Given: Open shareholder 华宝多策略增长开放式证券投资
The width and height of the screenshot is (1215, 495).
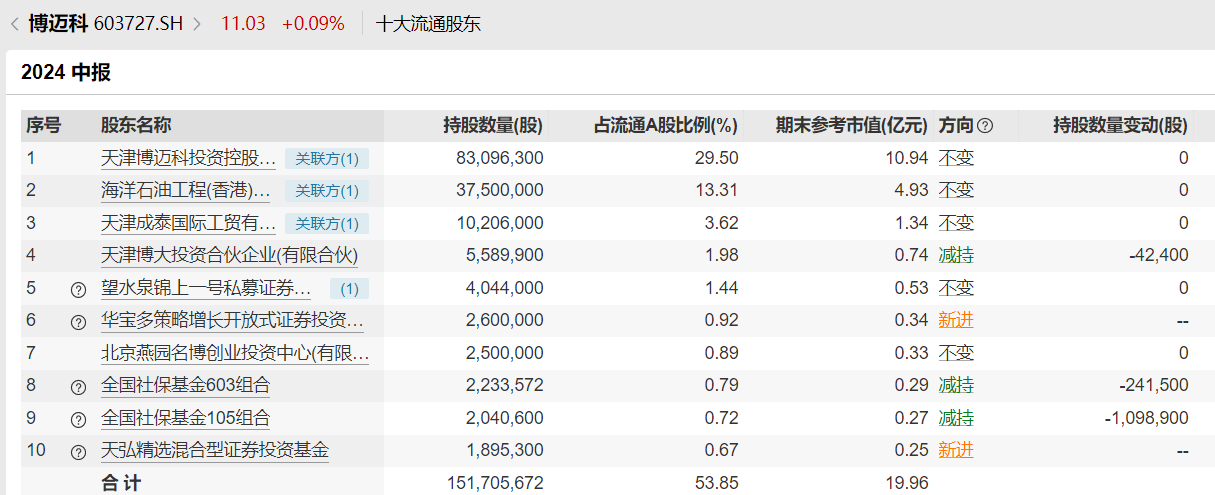Looking at the screenshot, I should click(x=232, y=321).
